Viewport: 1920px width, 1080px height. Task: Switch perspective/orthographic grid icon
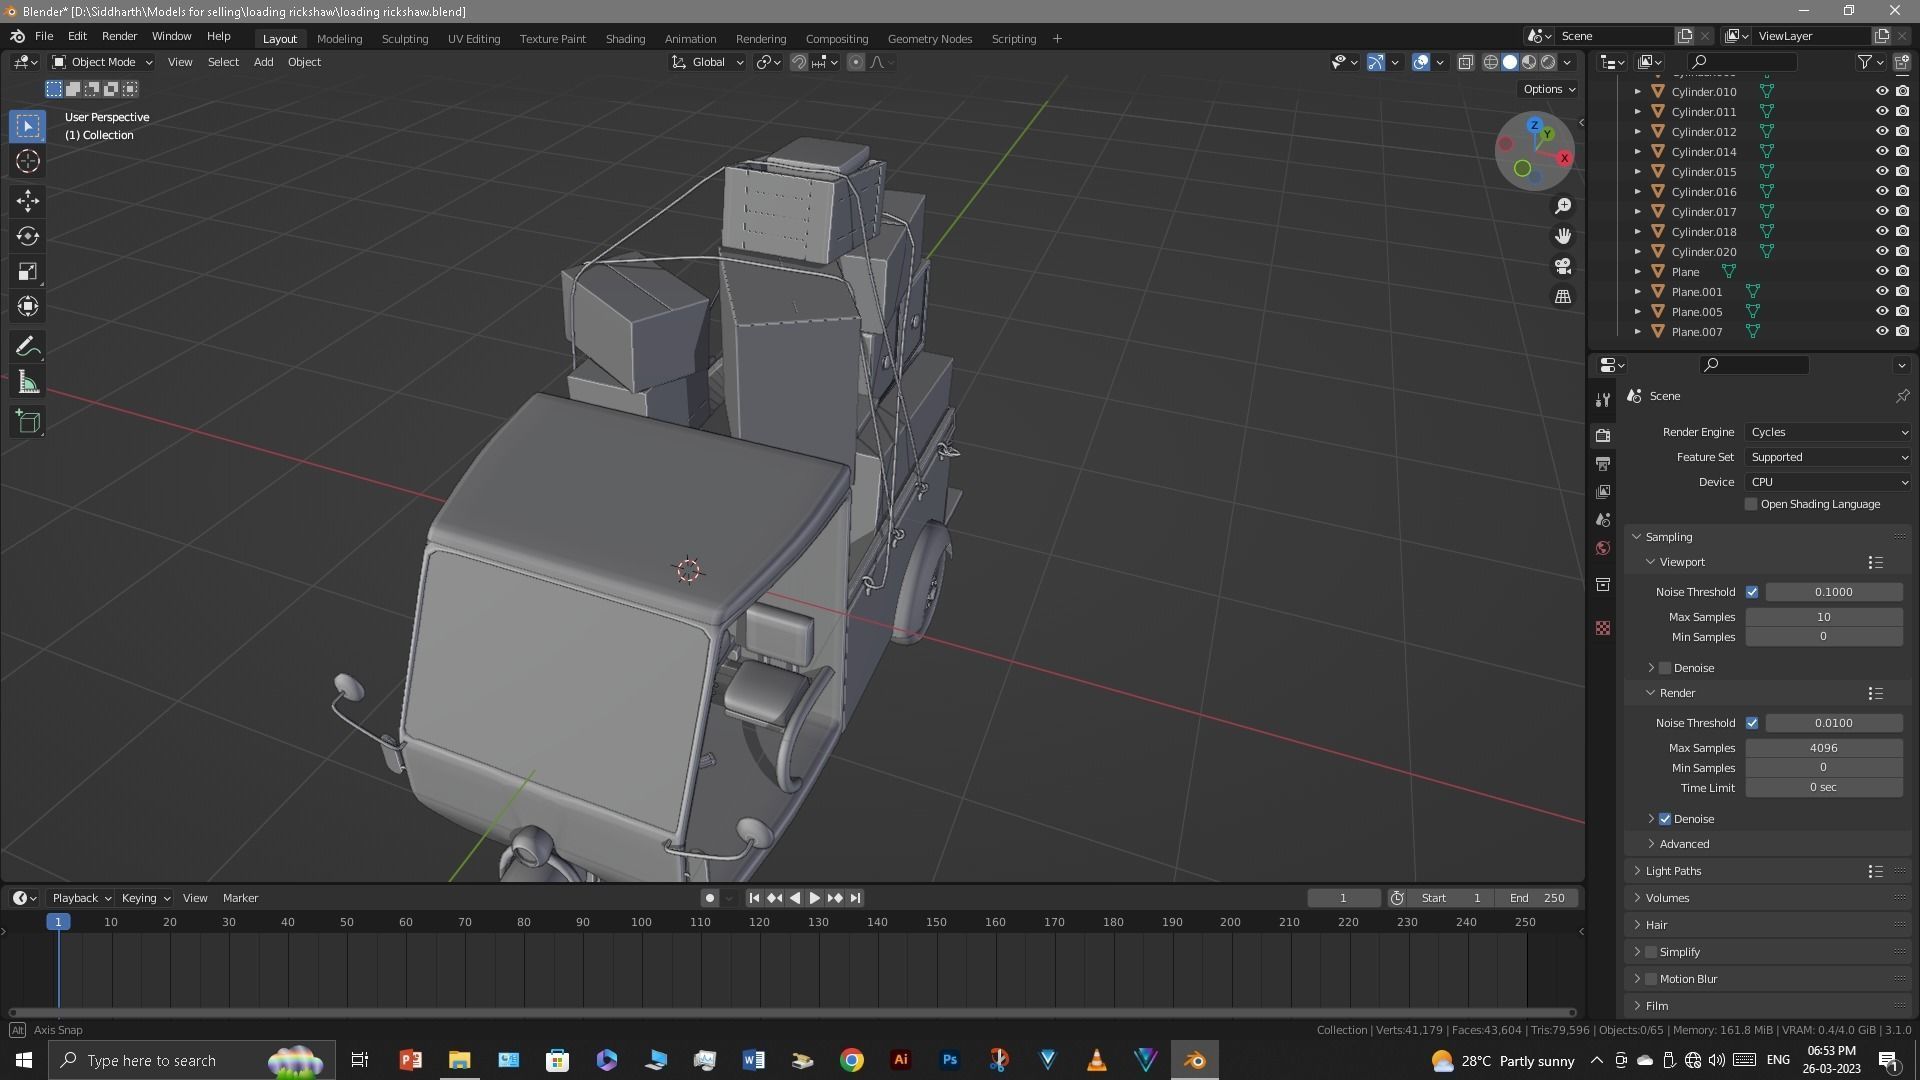(x=1563, y=297)
